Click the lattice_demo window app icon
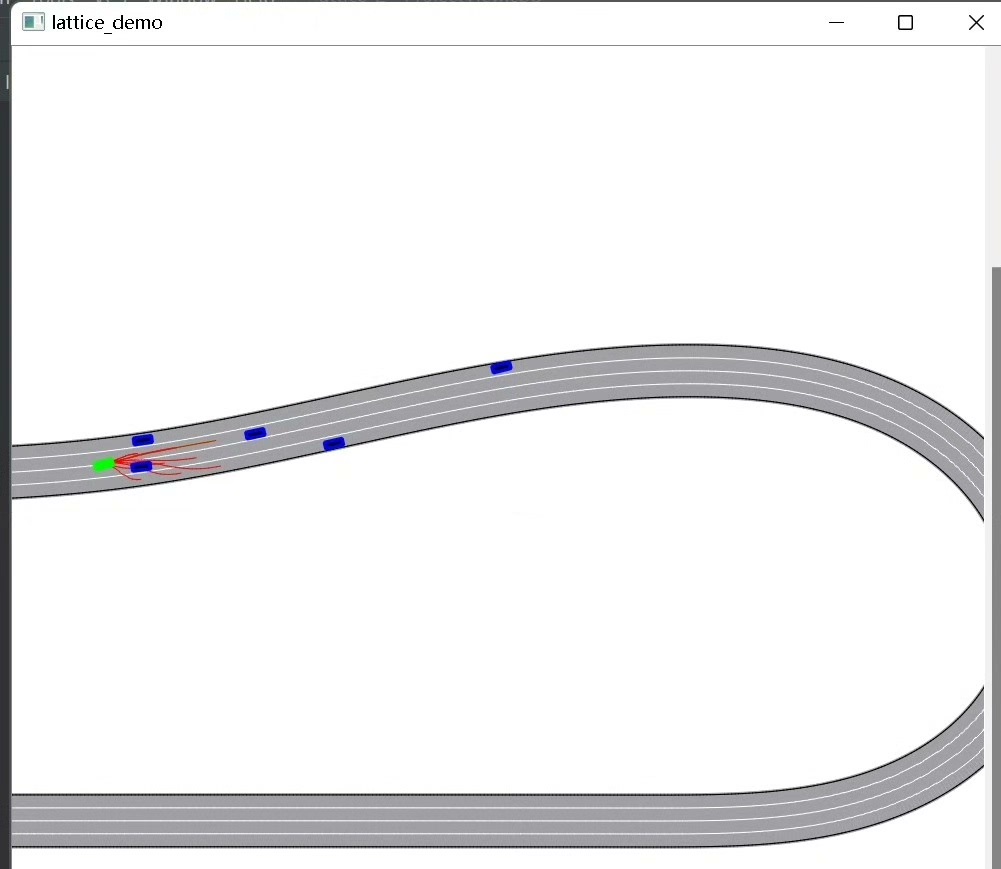The width and height of the screenshot is (1001, 869). (x=33, y=22)
